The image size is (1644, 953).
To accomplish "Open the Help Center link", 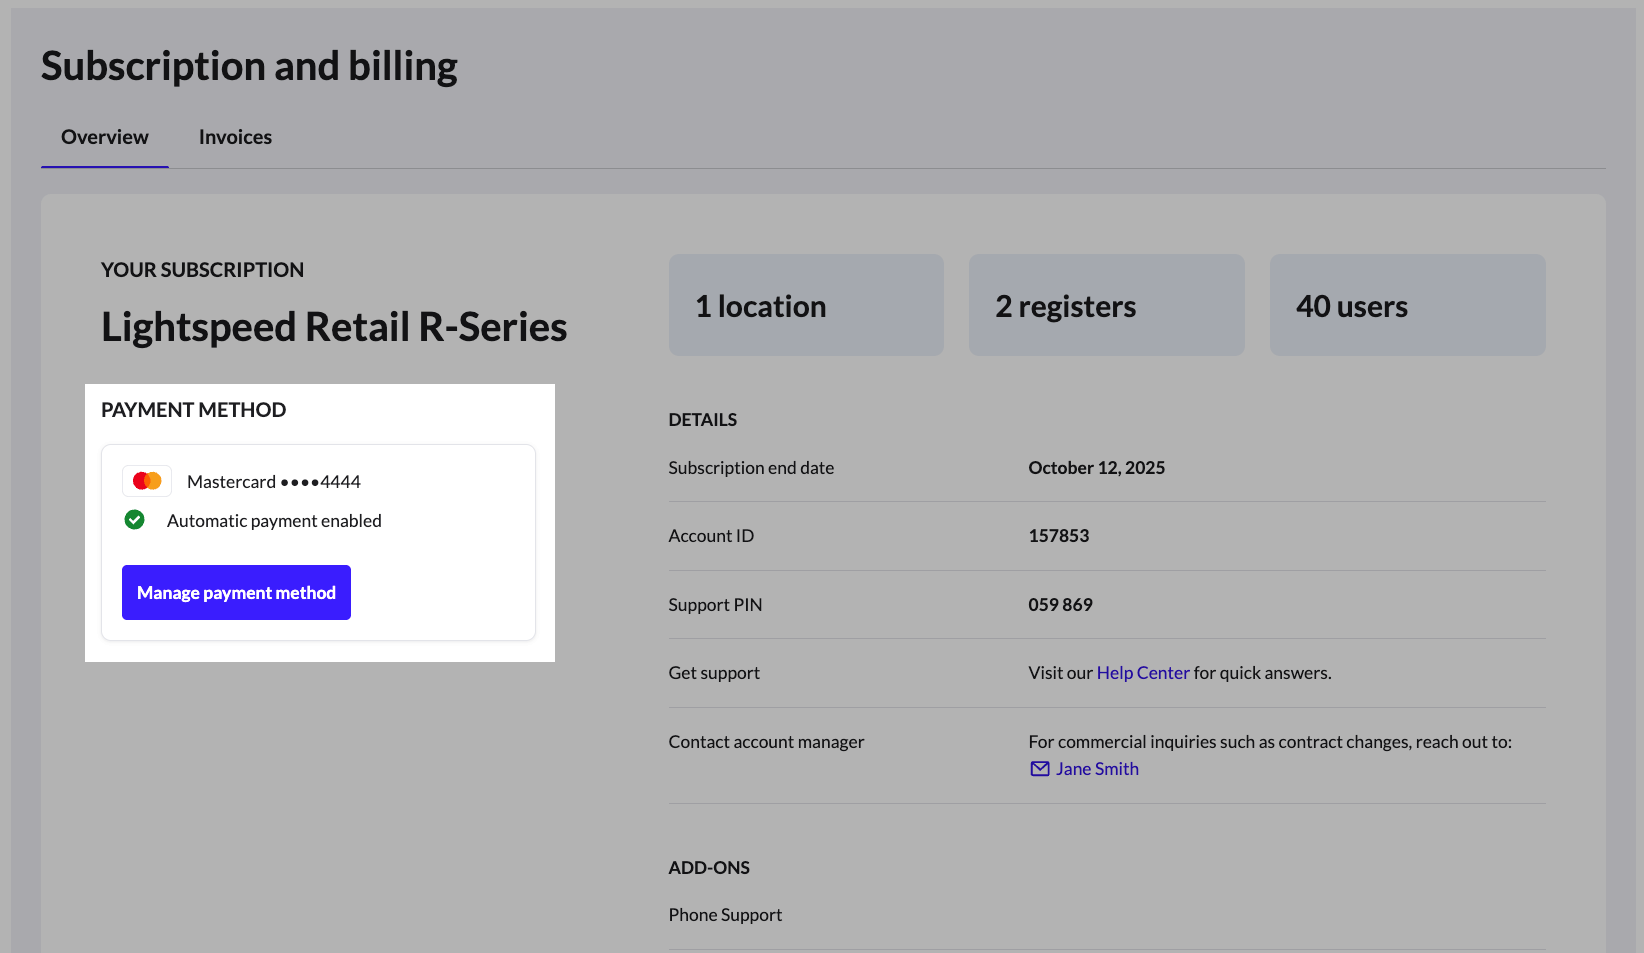I will (x=1142, y=673).
